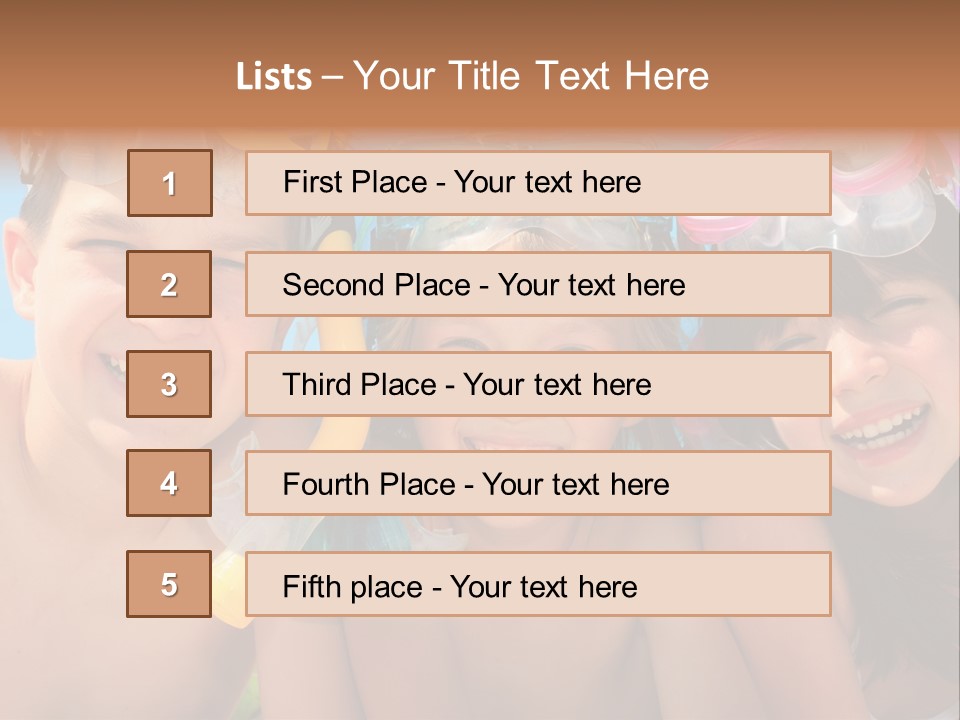Click the words 'Third Place'
This screenshot has width=960, height=720.
point(359,384)
